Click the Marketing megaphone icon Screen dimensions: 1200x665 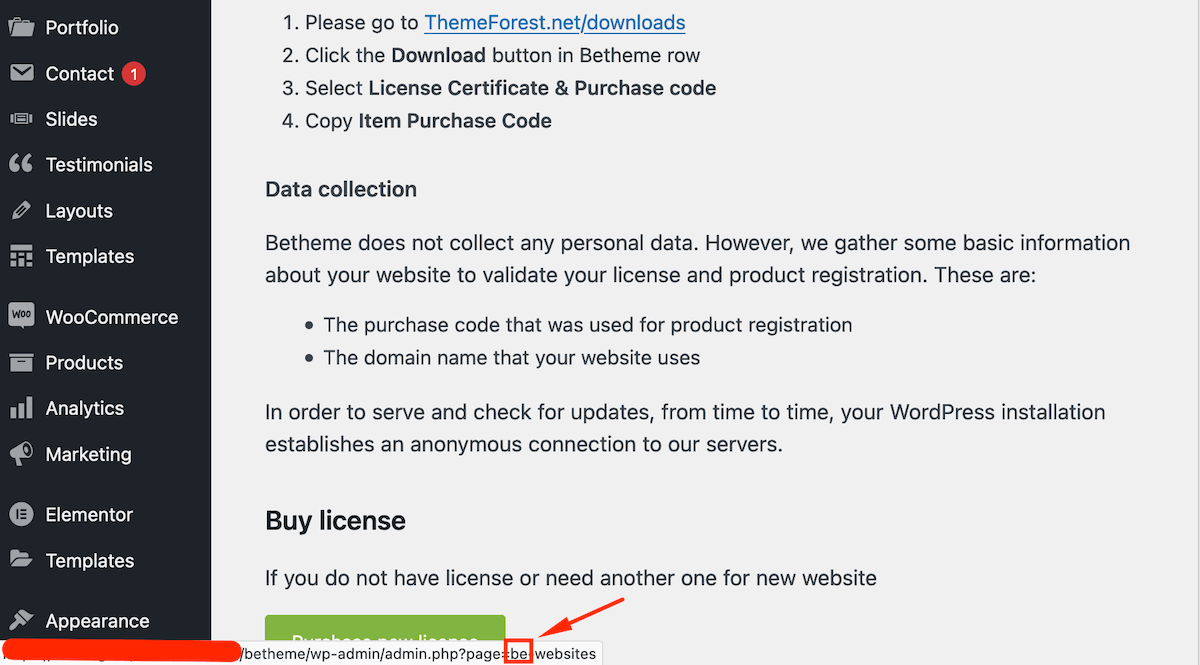(x=21, y=454)
